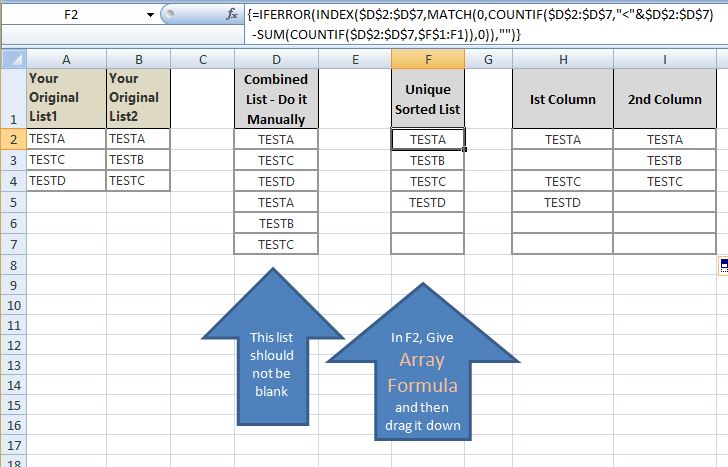Open the Insert Function fx dialog
Viewport: 728px width, 467px height.
pos(232,14)
